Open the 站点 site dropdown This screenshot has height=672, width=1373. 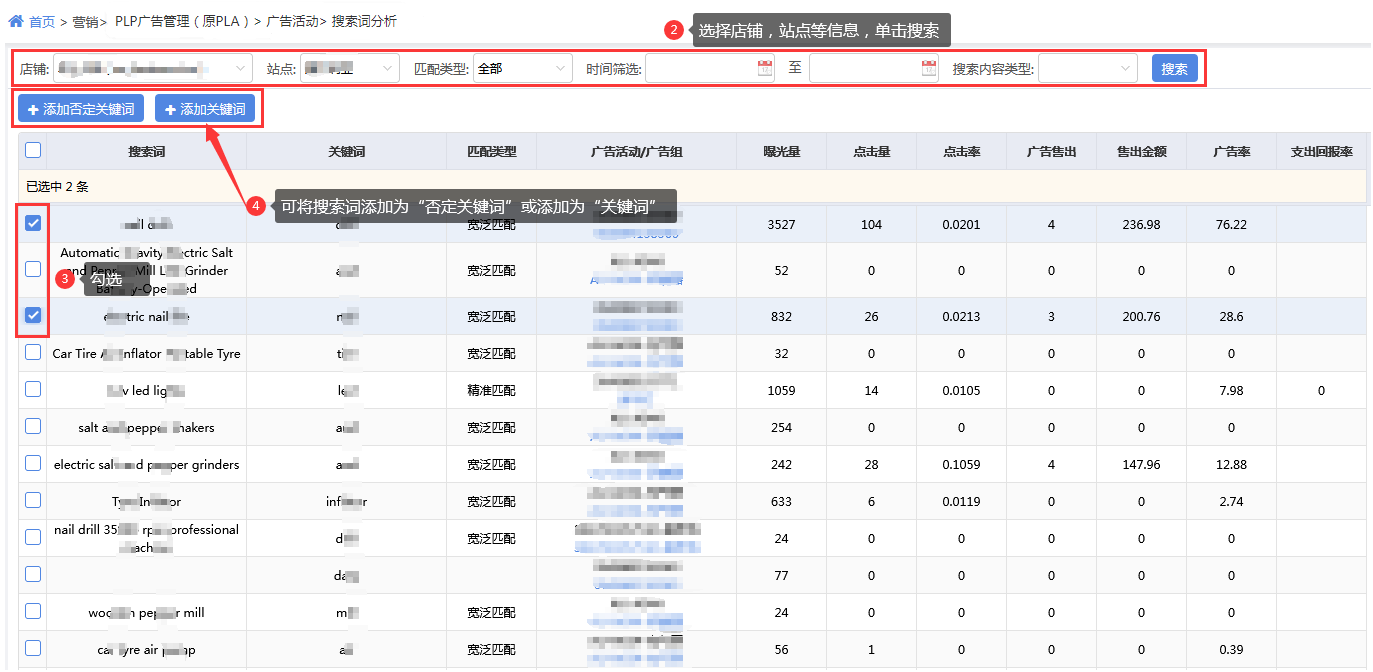pyautogui.click(x=350, y=68)
